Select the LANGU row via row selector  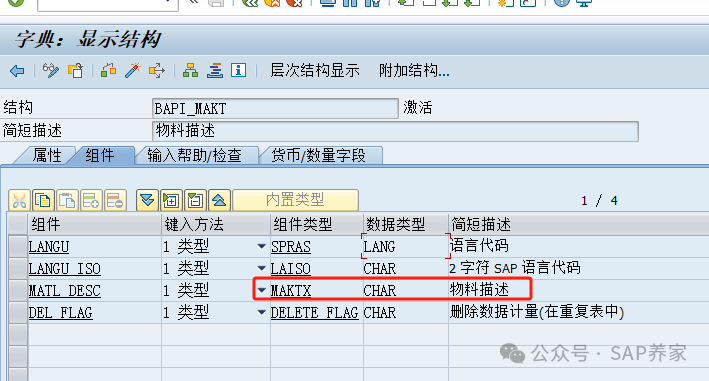pyautogui.click(x=18, y=247)
